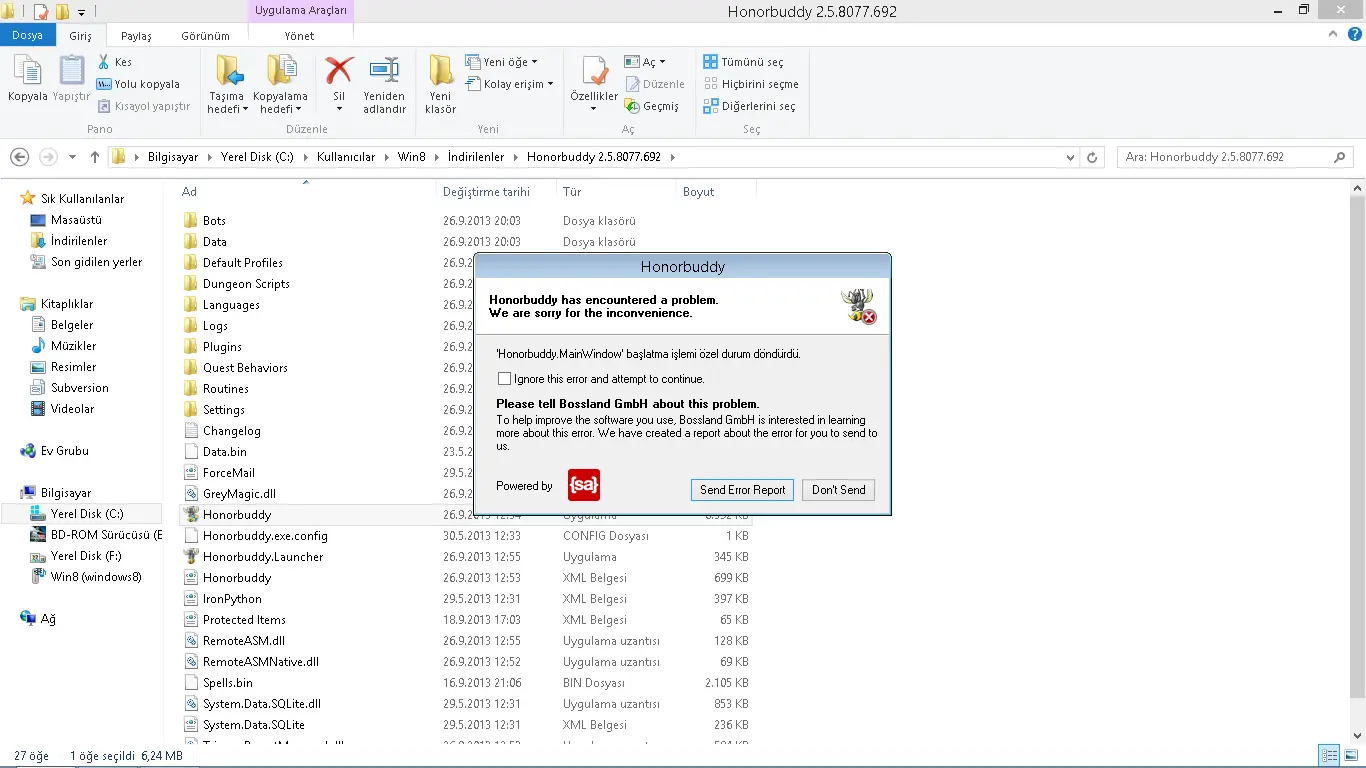This screenshot has height=768, width=1366.
Task: Open Taşıma hedefi dropdown
Action: click(x=228, y=103)
